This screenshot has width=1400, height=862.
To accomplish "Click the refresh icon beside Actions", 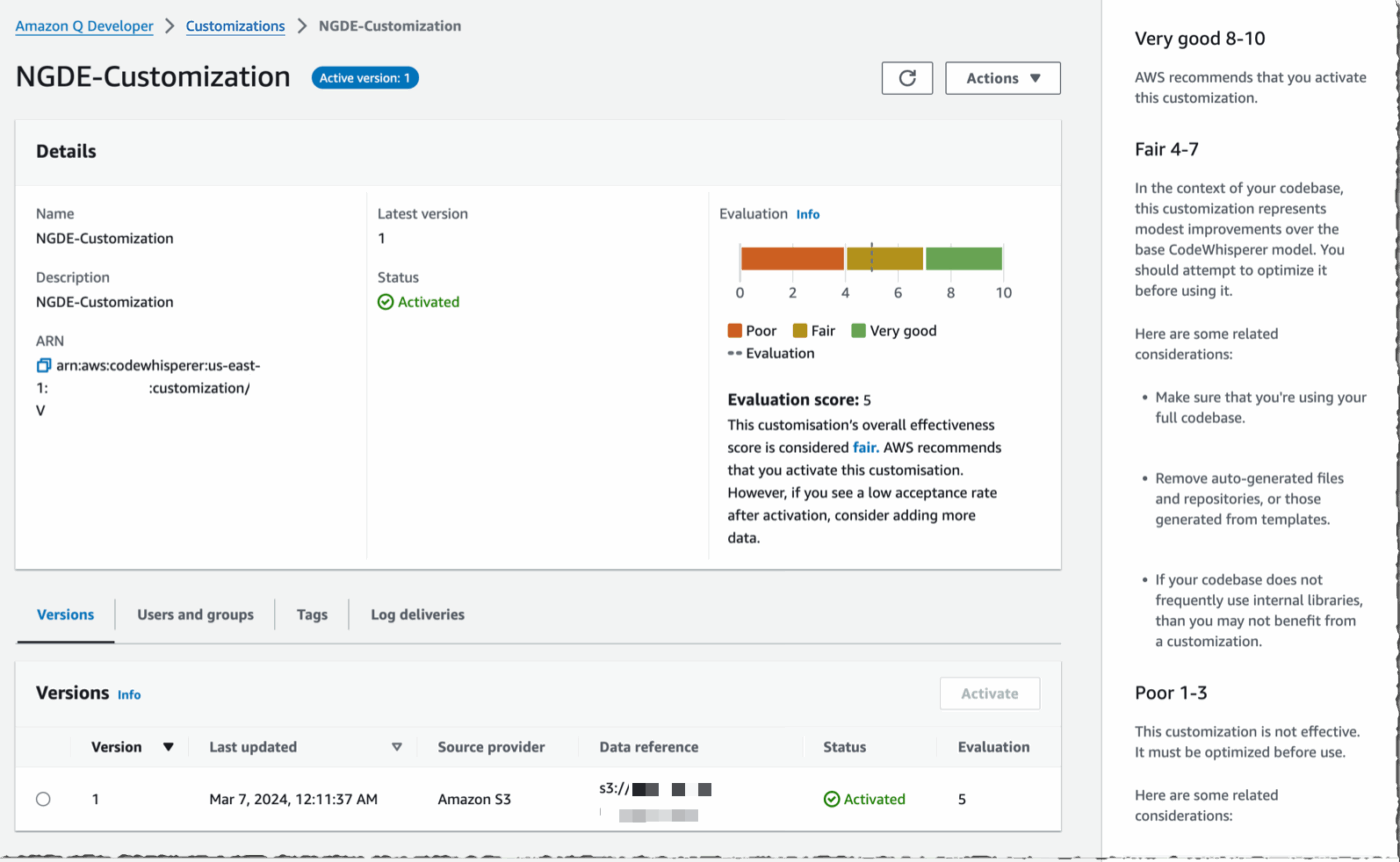I will [906, 78].
